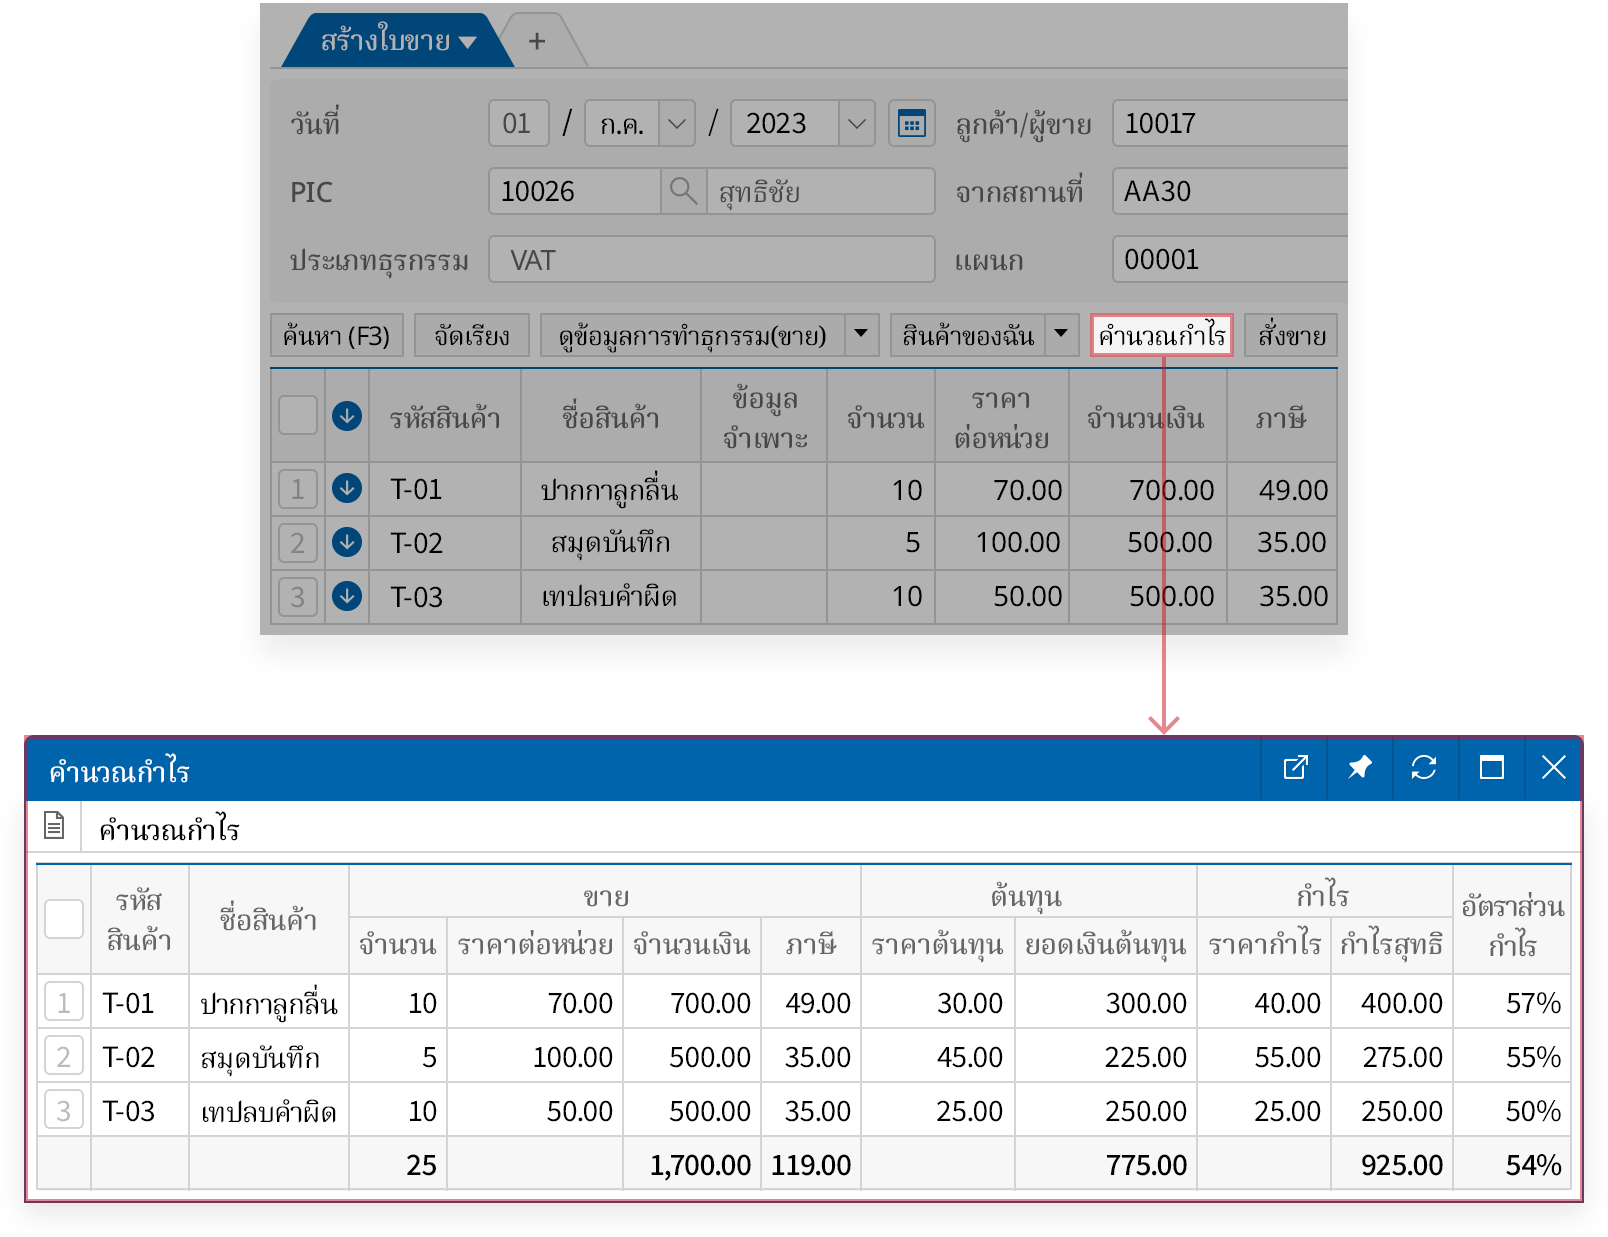
Task: Tick the select-all checkbox in sales table header
Action: coord(298,416)
